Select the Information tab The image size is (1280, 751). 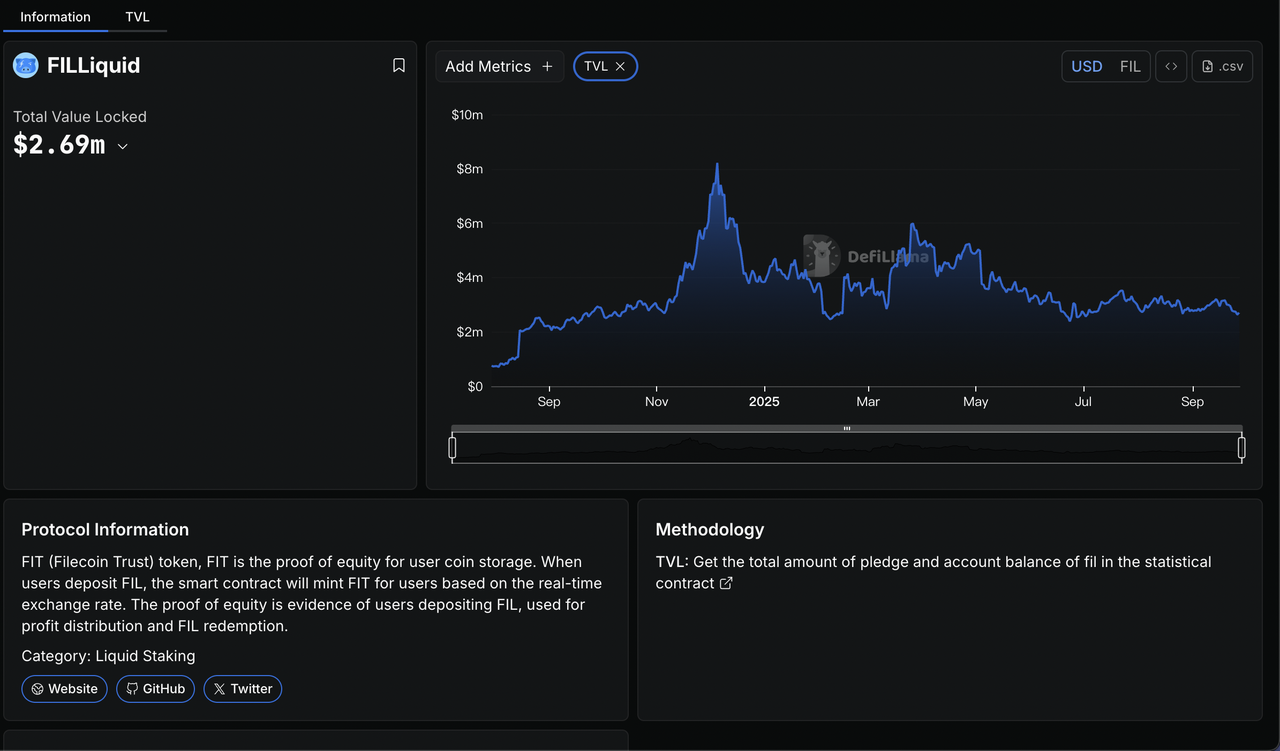[55, 17]
